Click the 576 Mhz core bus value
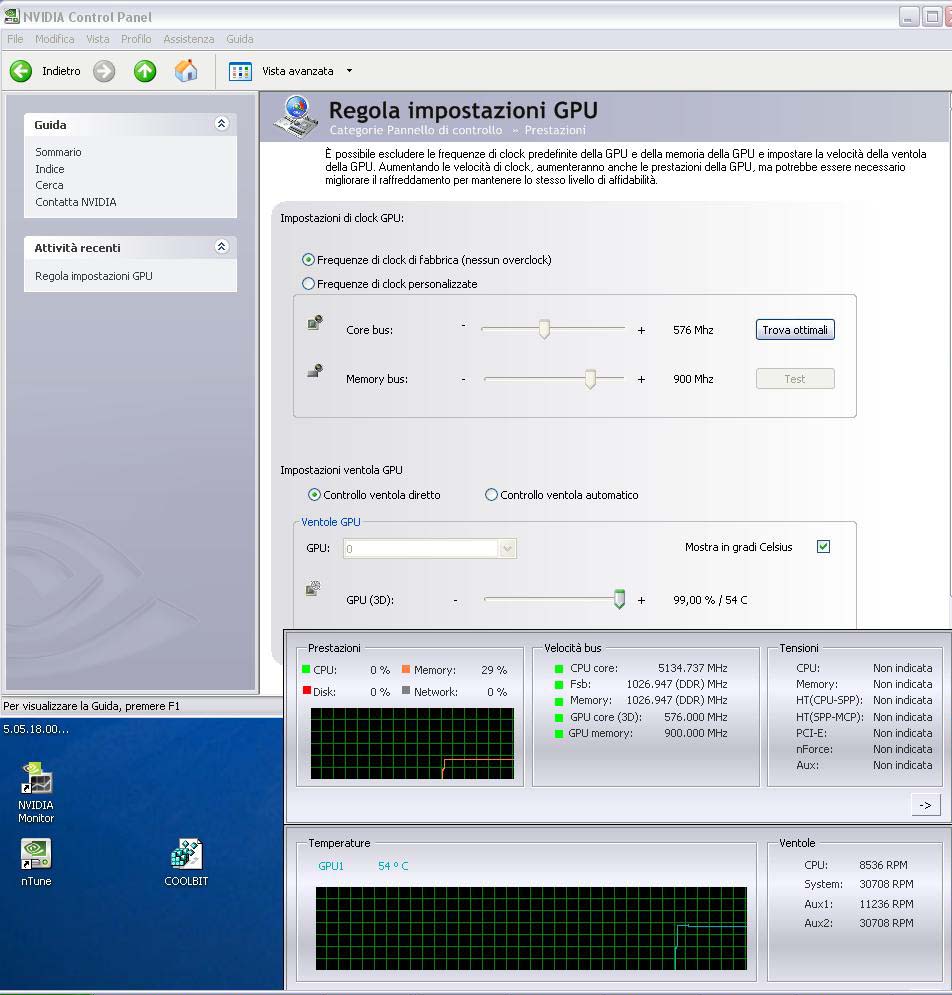 click(x=693, y=330)
